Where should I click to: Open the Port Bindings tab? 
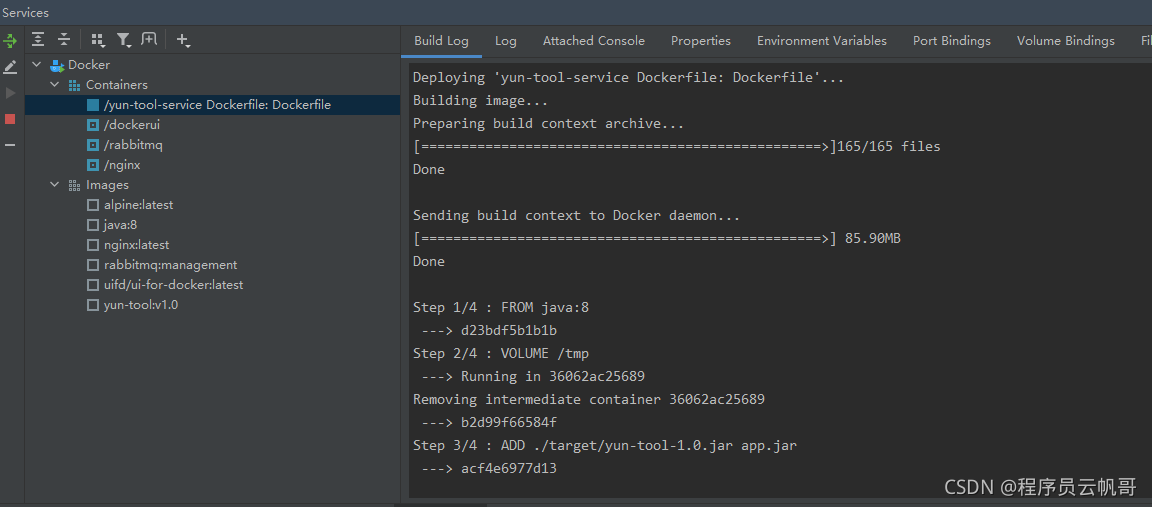951,41
